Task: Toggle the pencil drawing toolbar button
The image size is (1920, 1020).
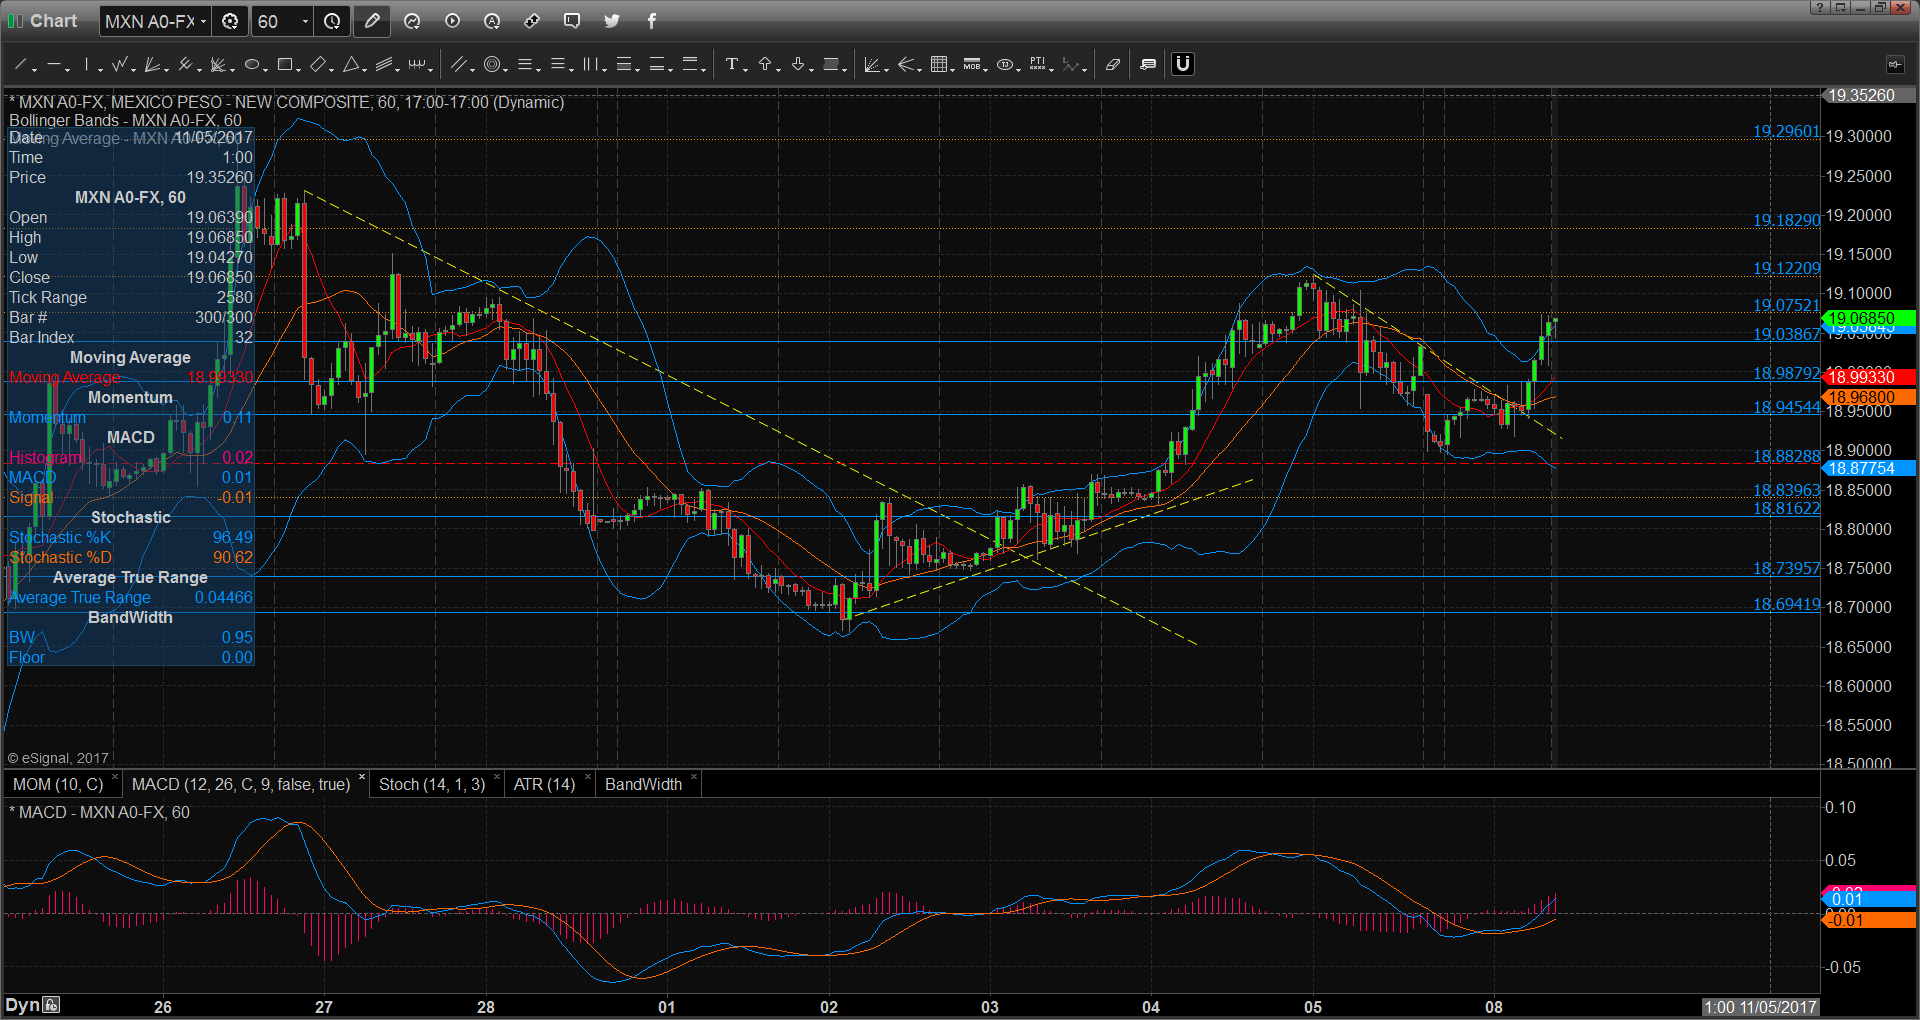Action: 372,21
